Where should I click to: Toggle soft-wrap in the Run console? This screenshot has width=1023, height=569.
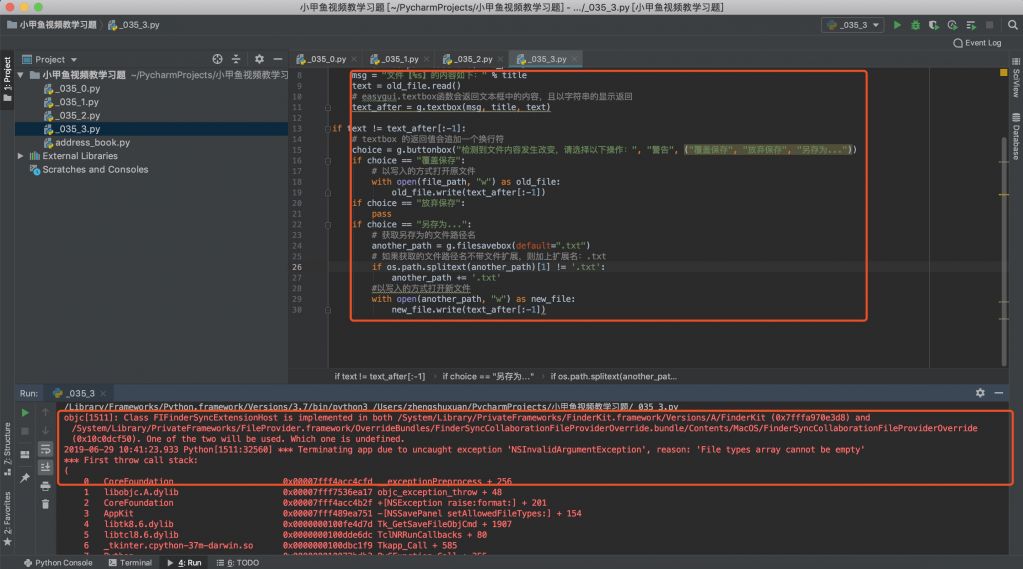(45, 449)
